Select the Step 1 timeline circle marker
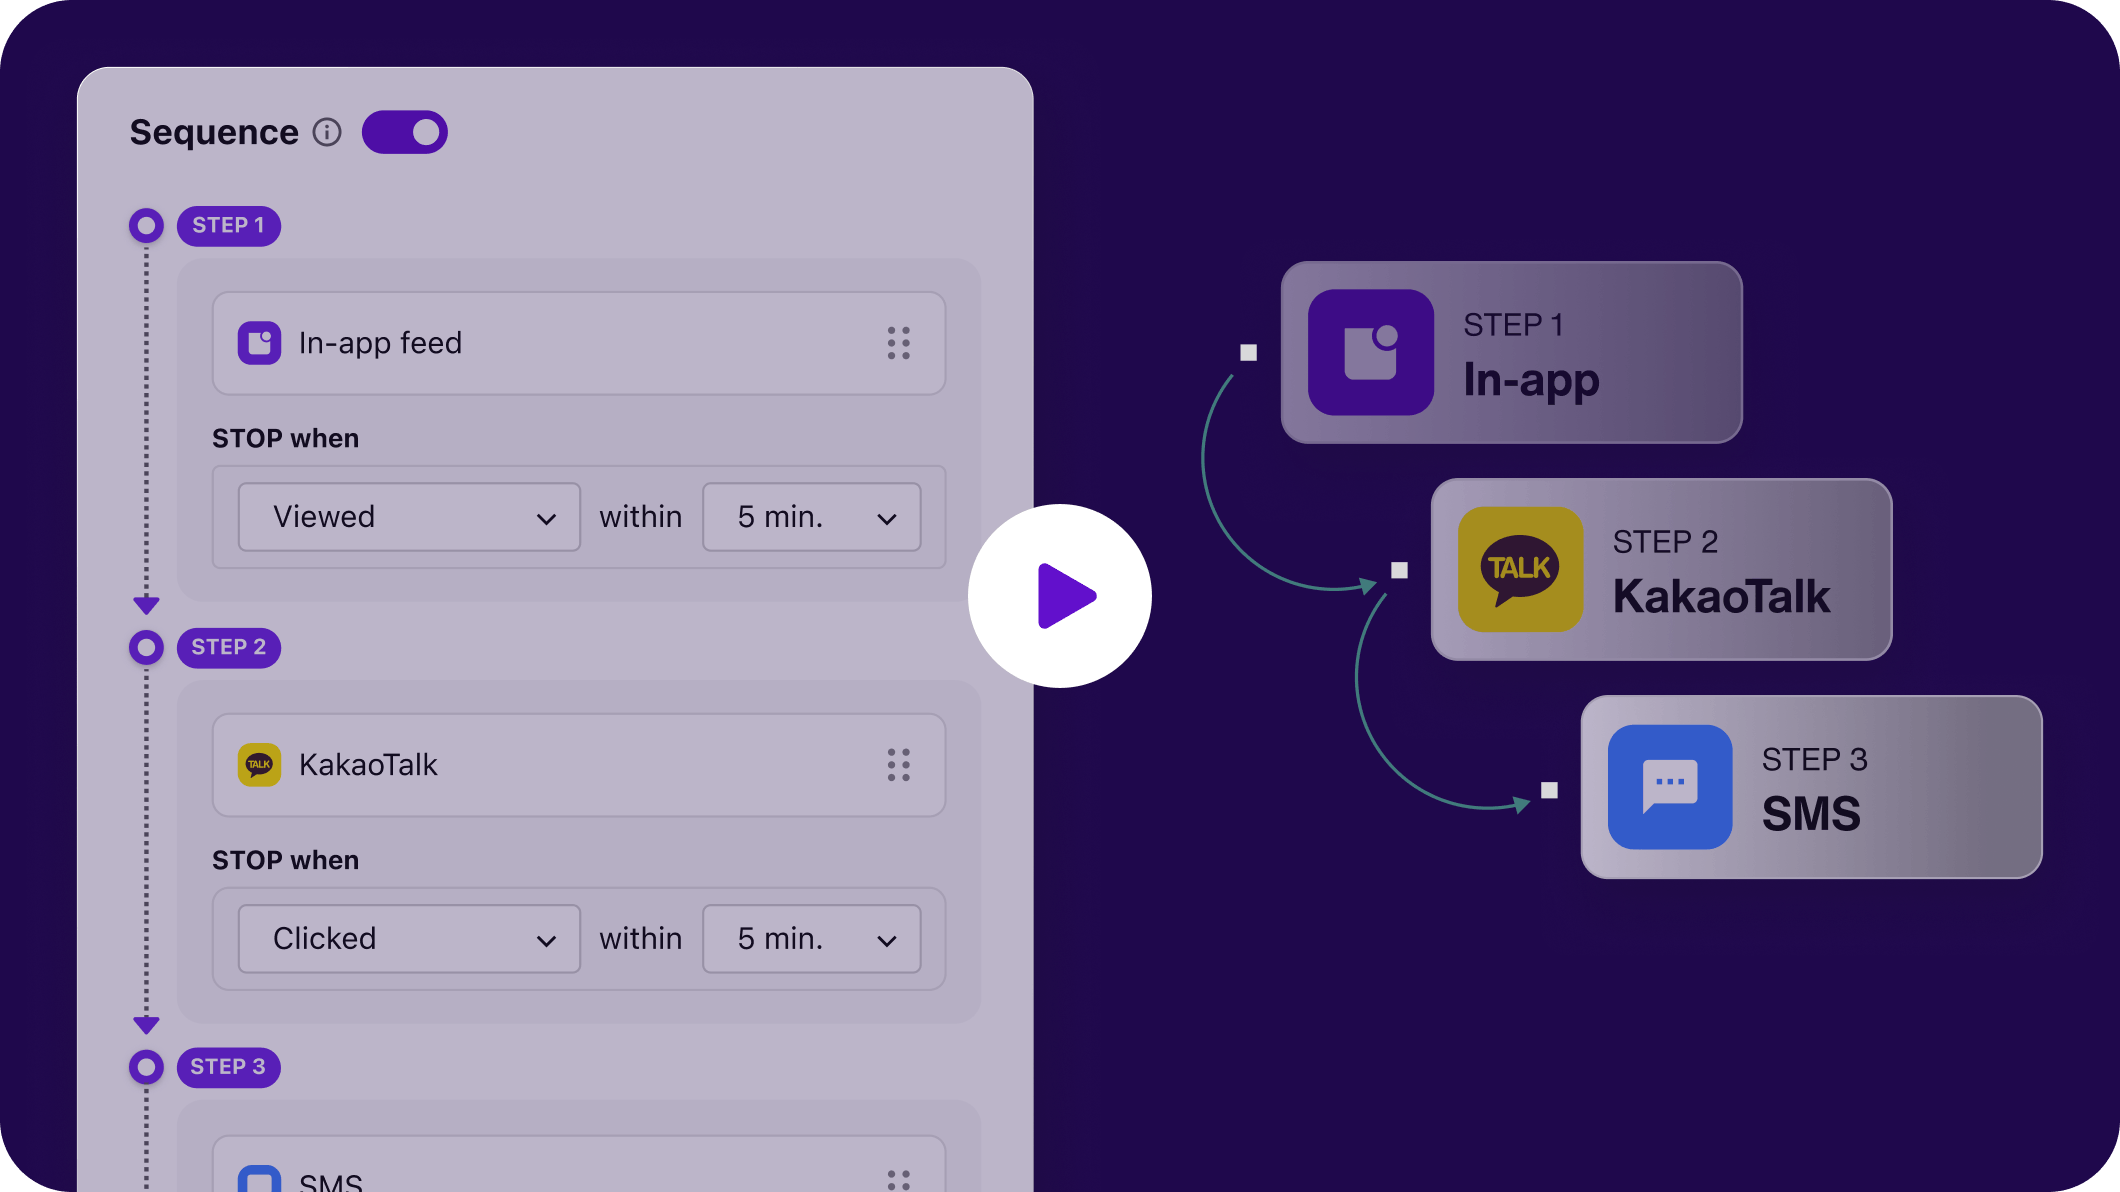2120x1192 pixels. tap(146, 226)
